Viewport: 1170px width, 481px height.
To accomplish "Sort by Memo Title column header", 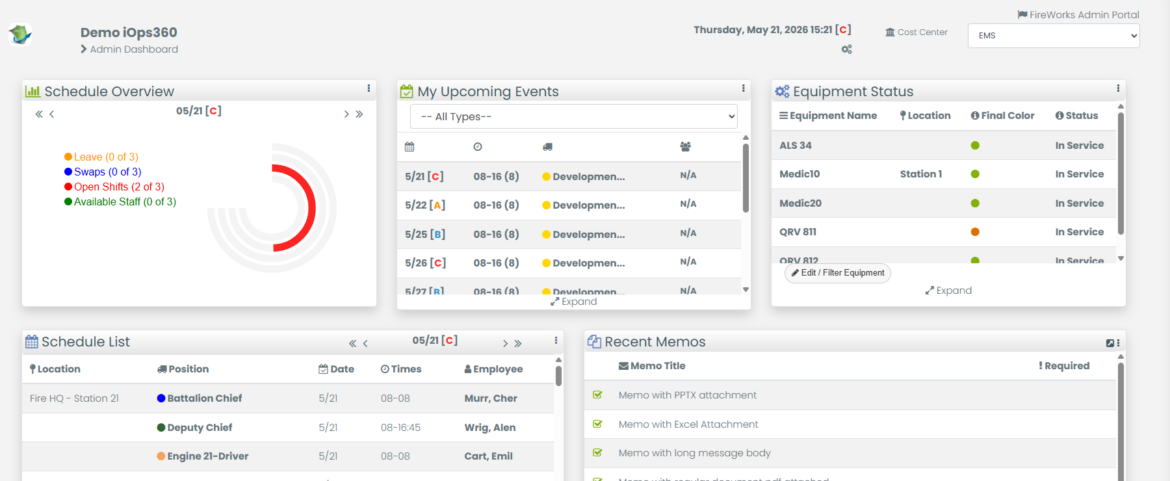I will pyautogui.click(x=651, y=365).
